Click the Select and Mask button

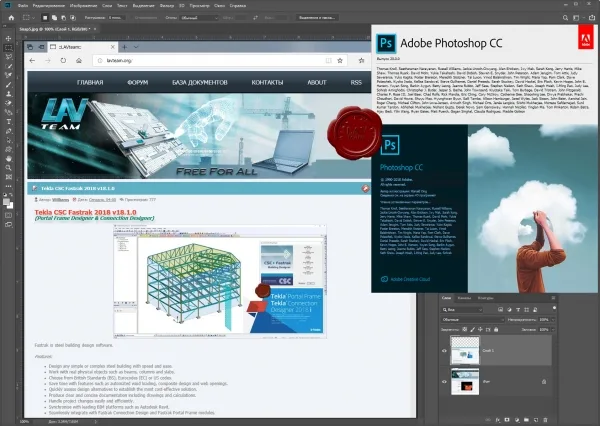click(317, 18)
